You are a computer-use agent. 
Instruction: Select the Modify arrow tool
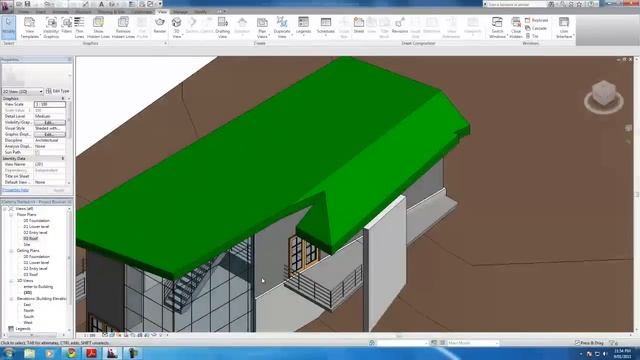(x=8, y=27)
